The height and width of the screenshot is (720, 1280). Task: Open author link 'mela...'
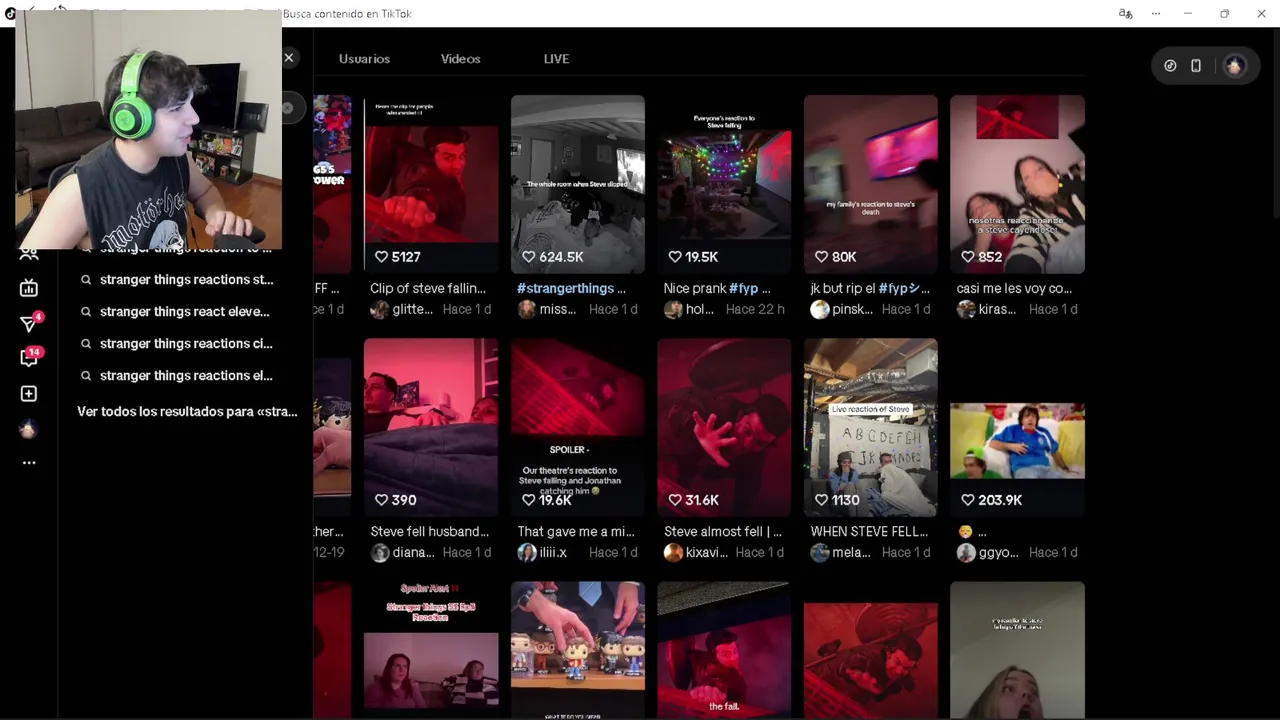(x=852, y=553)
